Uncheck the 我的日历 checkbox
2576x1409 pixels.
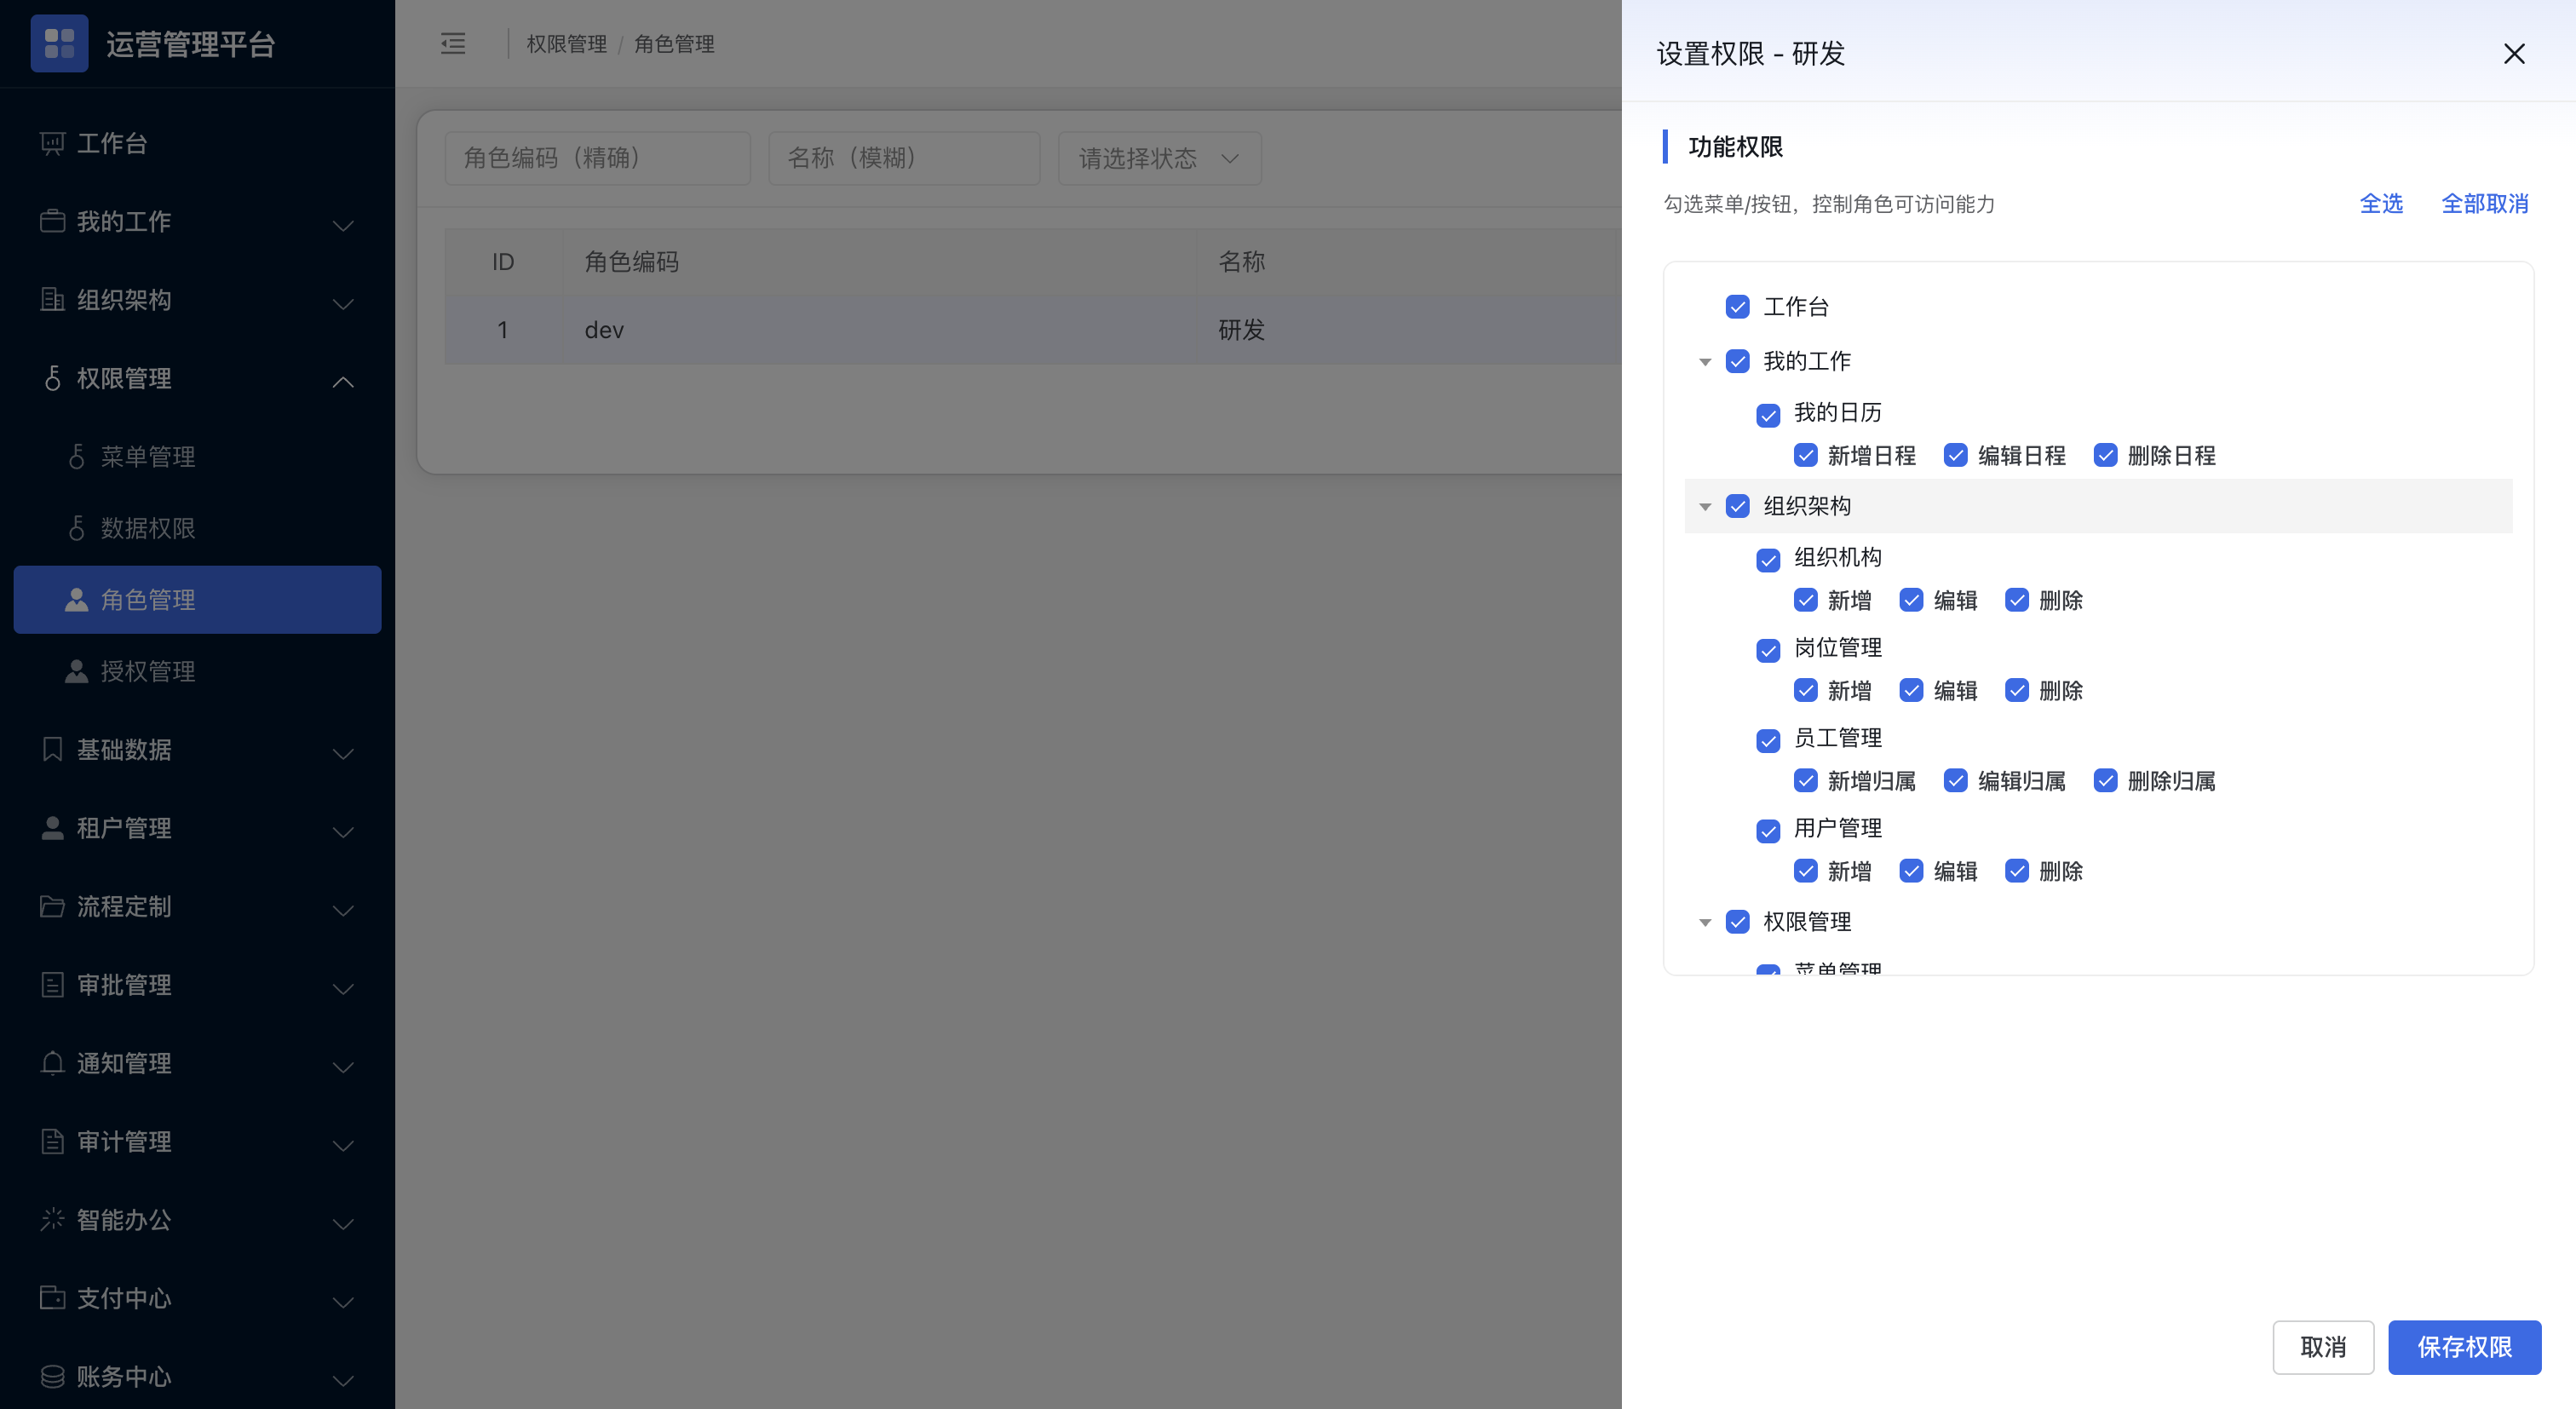click(1768, 415)
